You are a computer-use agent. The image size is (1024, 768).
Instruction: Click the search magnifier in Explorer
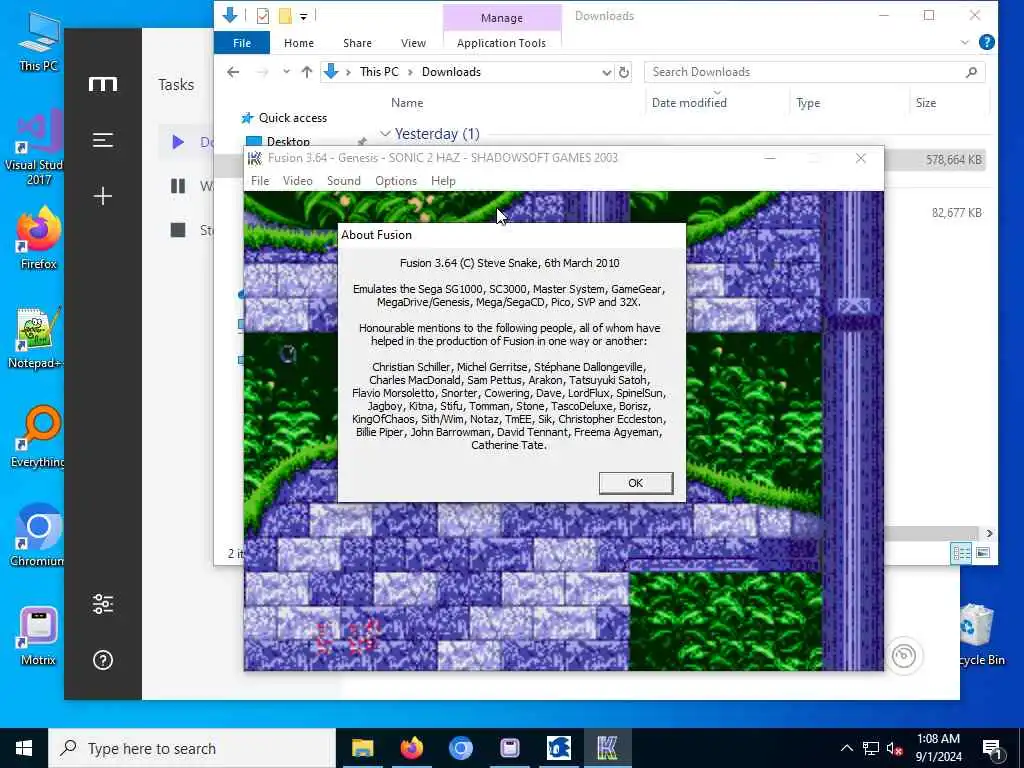point(971,72)
